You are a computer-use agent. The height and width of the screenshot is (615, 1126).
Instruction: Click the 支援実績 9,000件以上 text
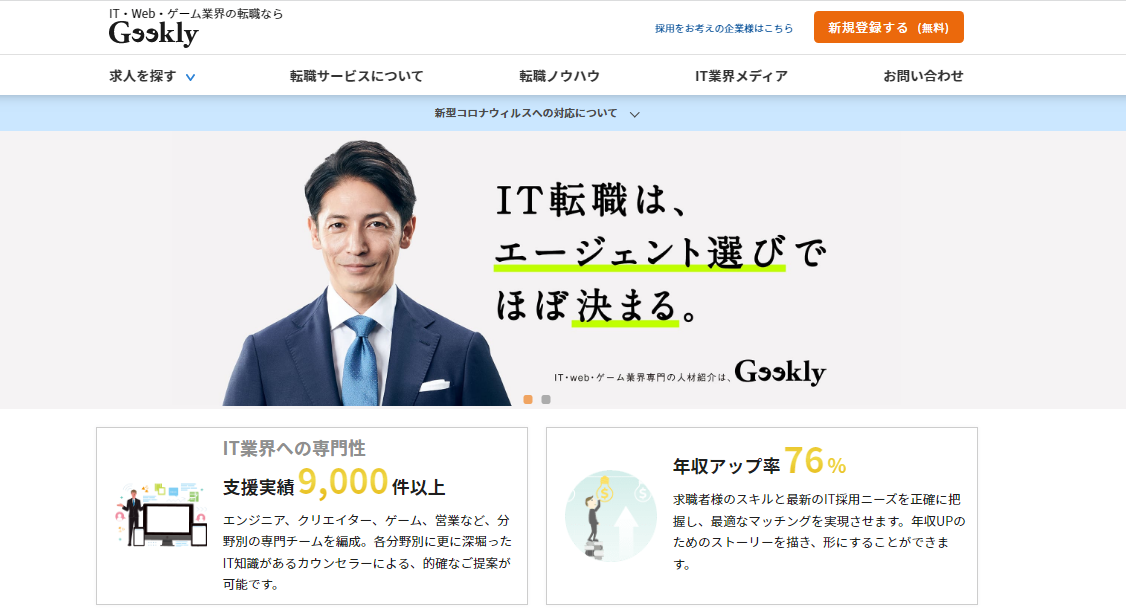[334, 484]
